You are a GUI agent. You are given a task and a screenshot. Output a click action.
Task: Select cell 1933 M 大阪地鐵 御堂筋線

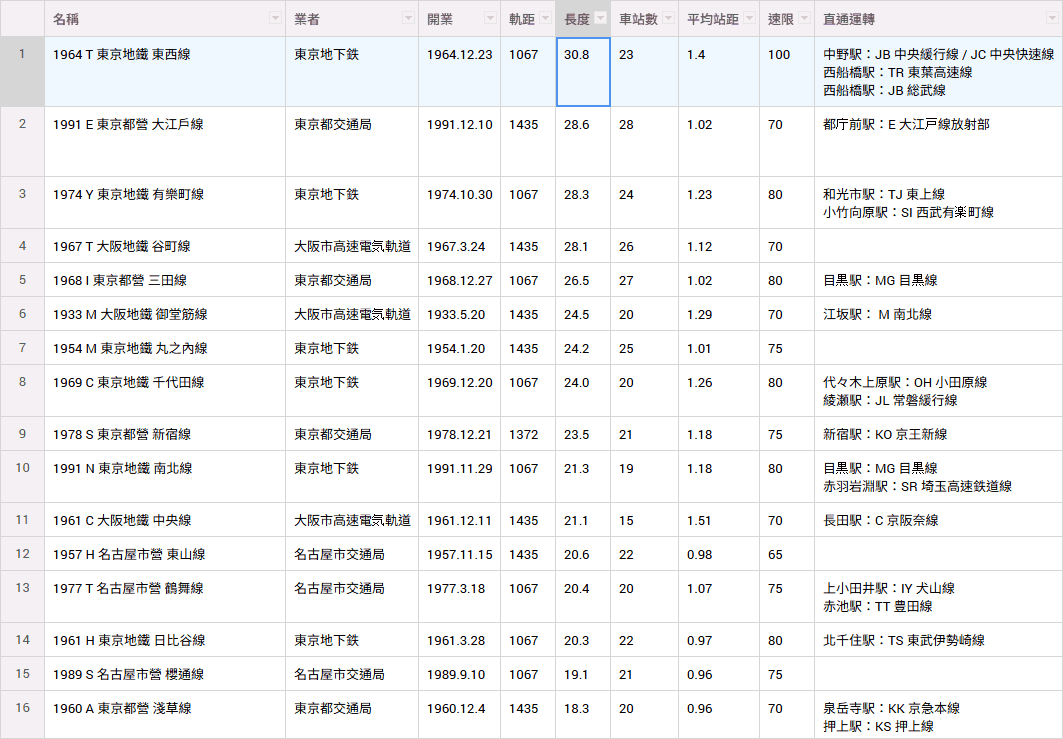(x=165, y=314)
